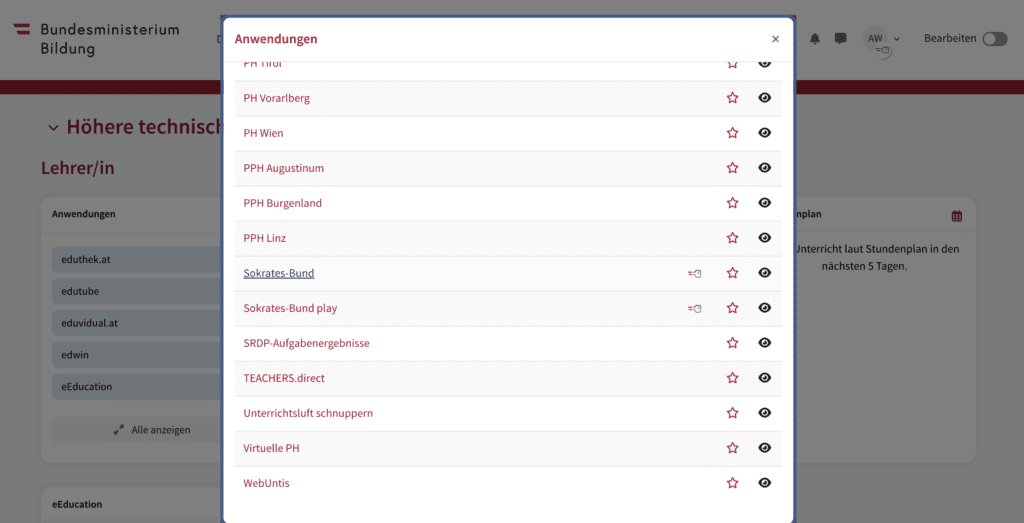Collapse the Höhere technische section chevron
The image size is (1024, 523).
(x=54, y=128)
